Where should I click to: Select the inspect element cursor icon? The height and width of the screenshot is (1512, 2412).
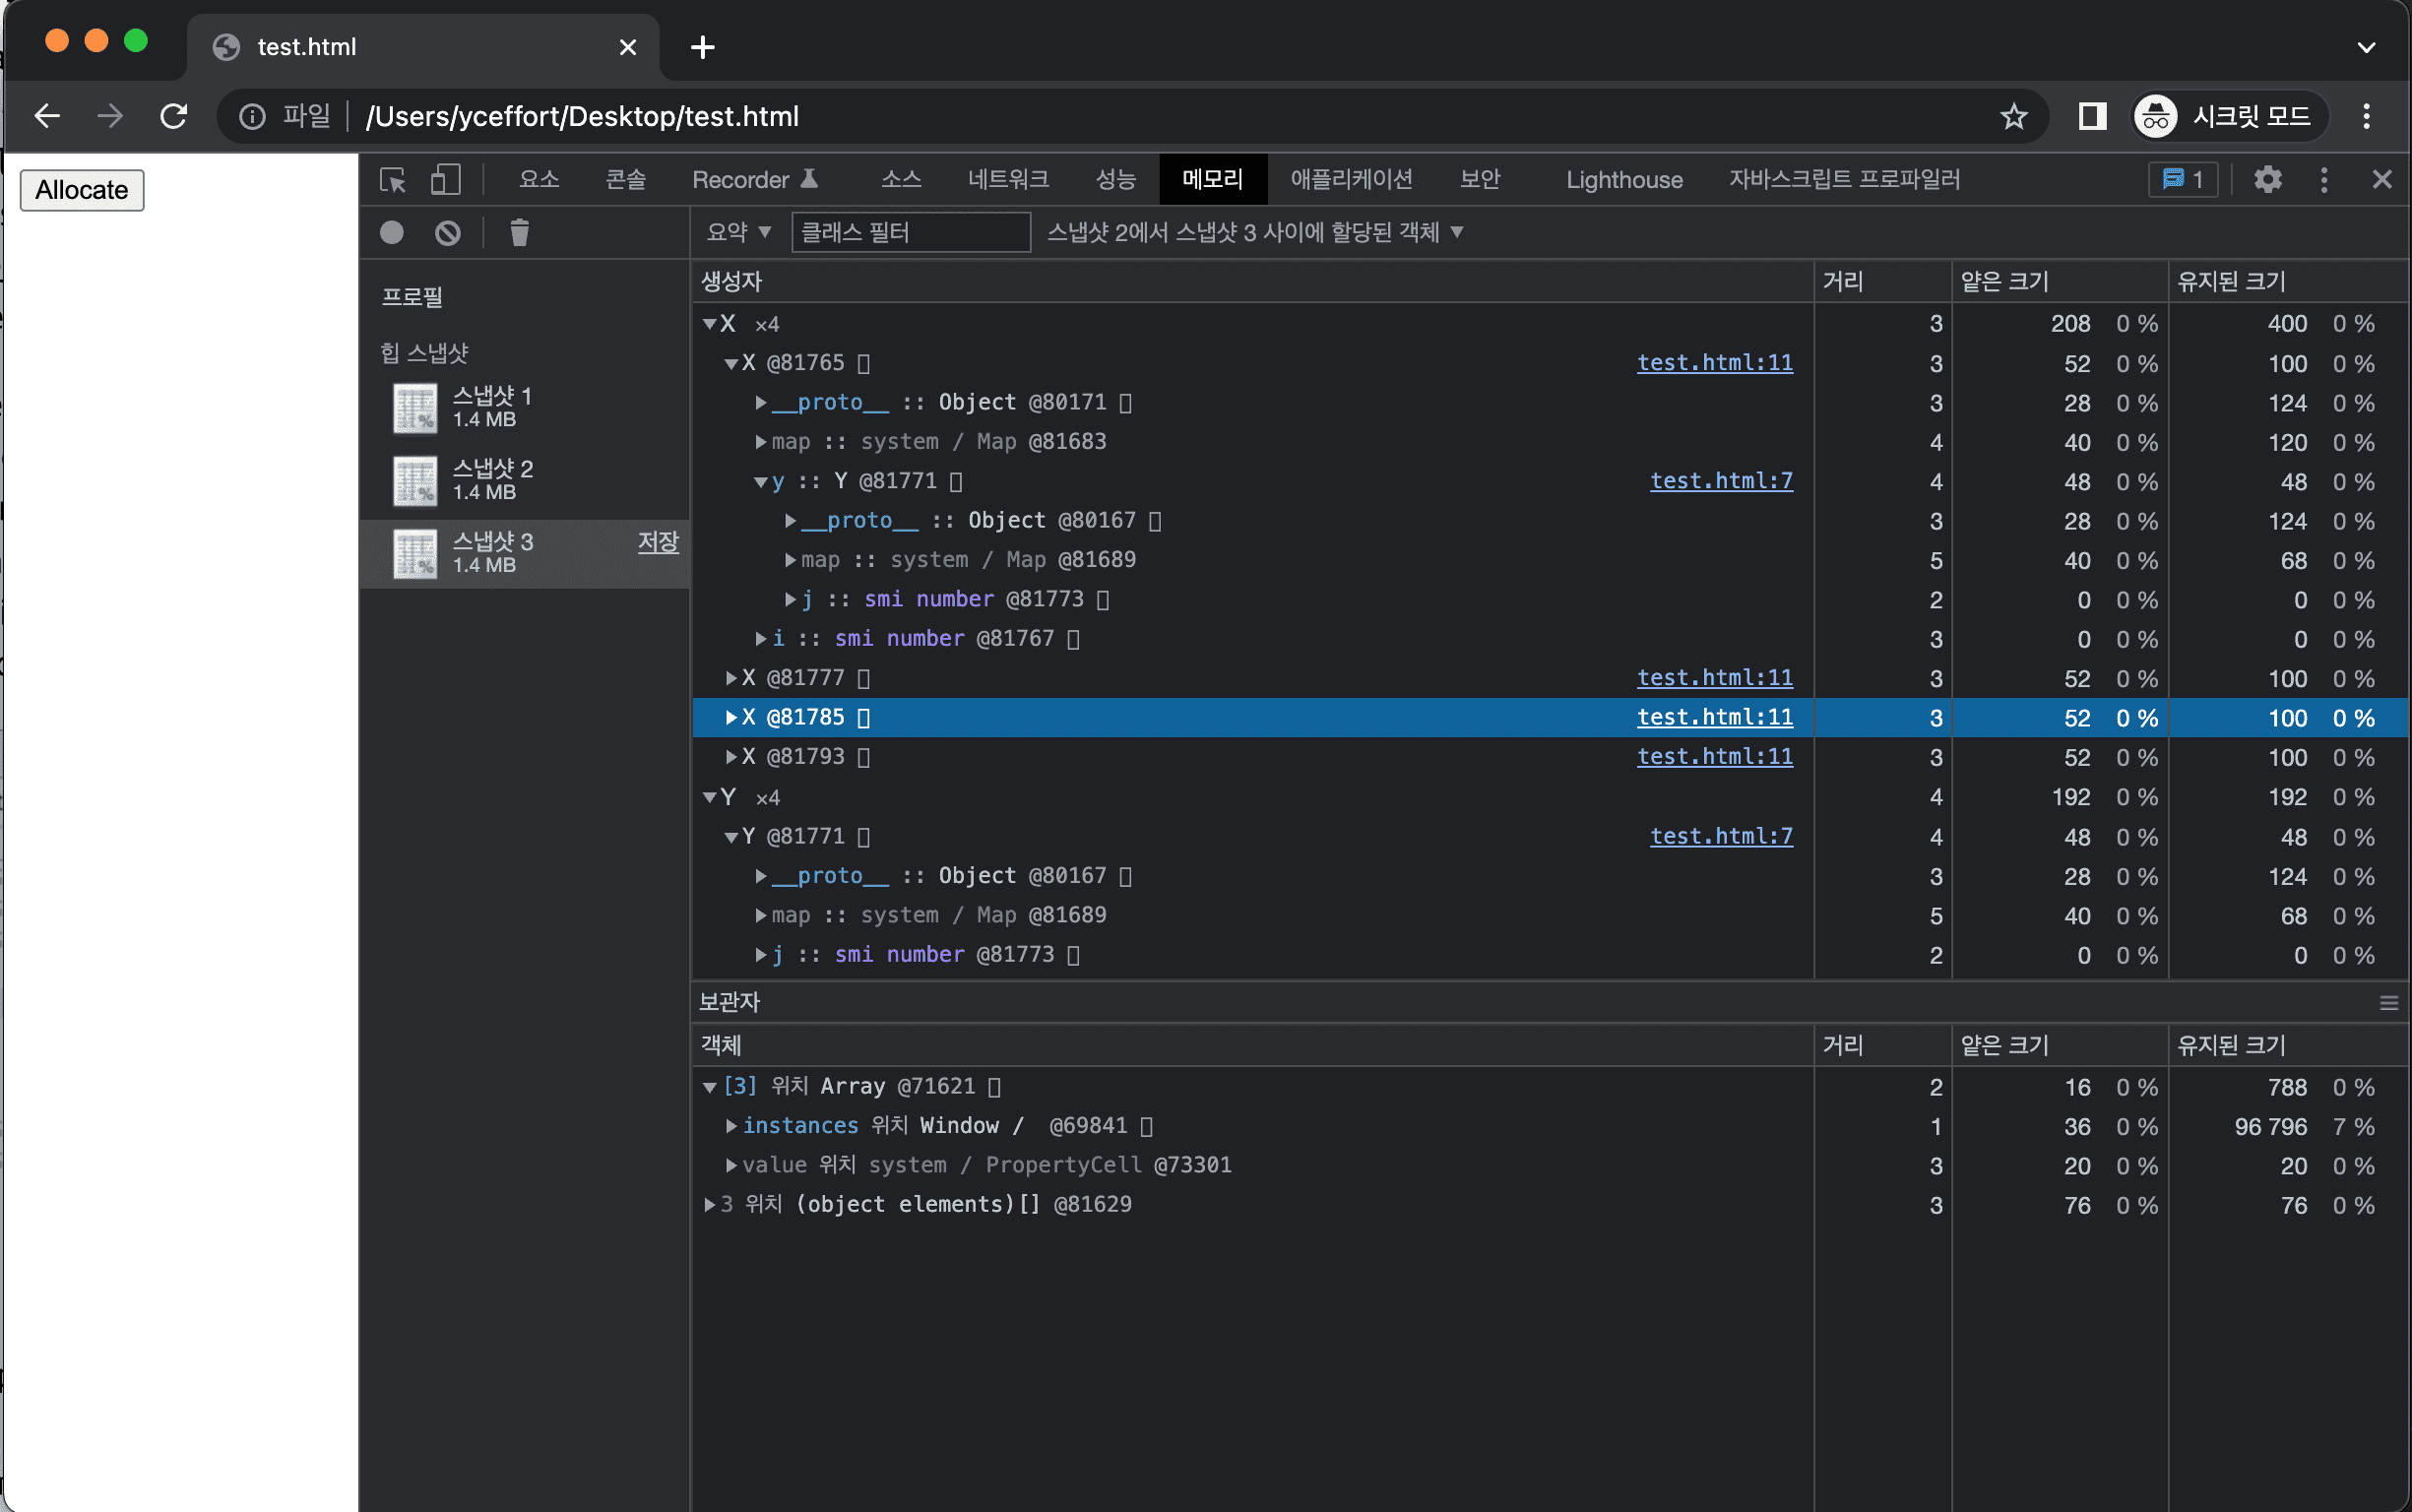394,180
